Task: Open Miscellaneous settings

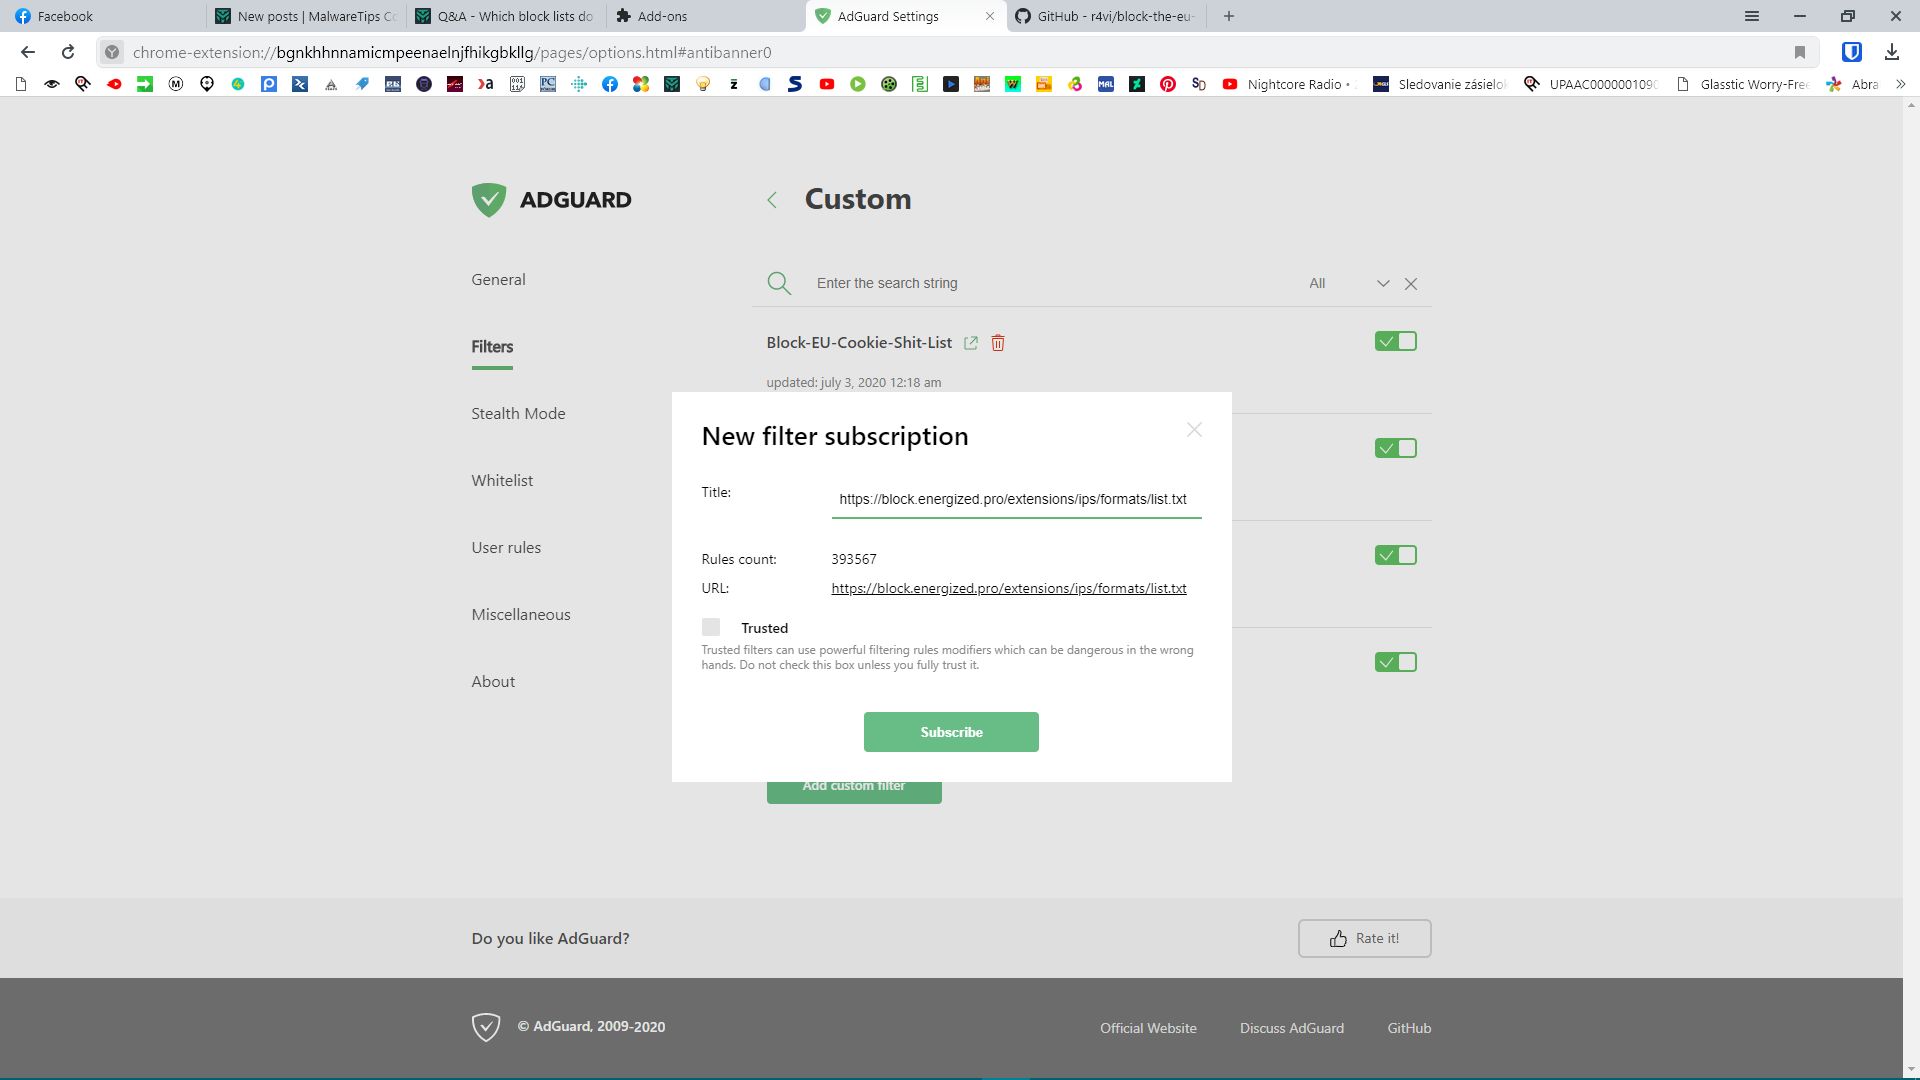Action: pyautogui.click(x=521, y=615)
